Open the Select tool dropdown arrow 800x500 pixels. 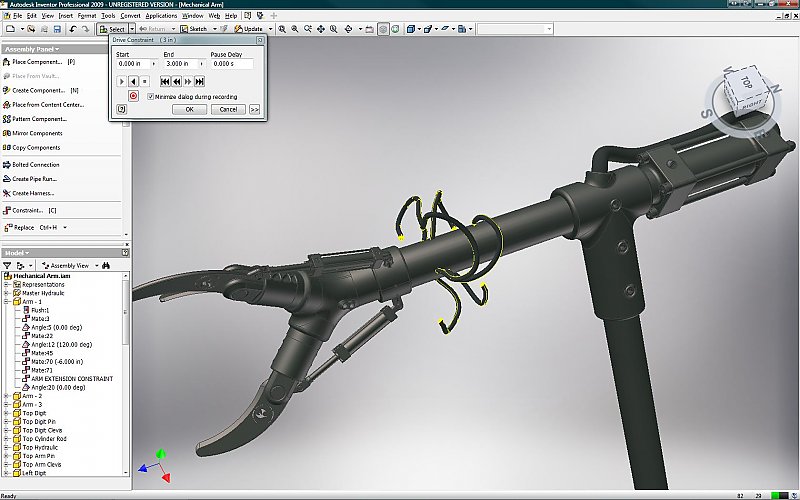click(x=132, y=29)
